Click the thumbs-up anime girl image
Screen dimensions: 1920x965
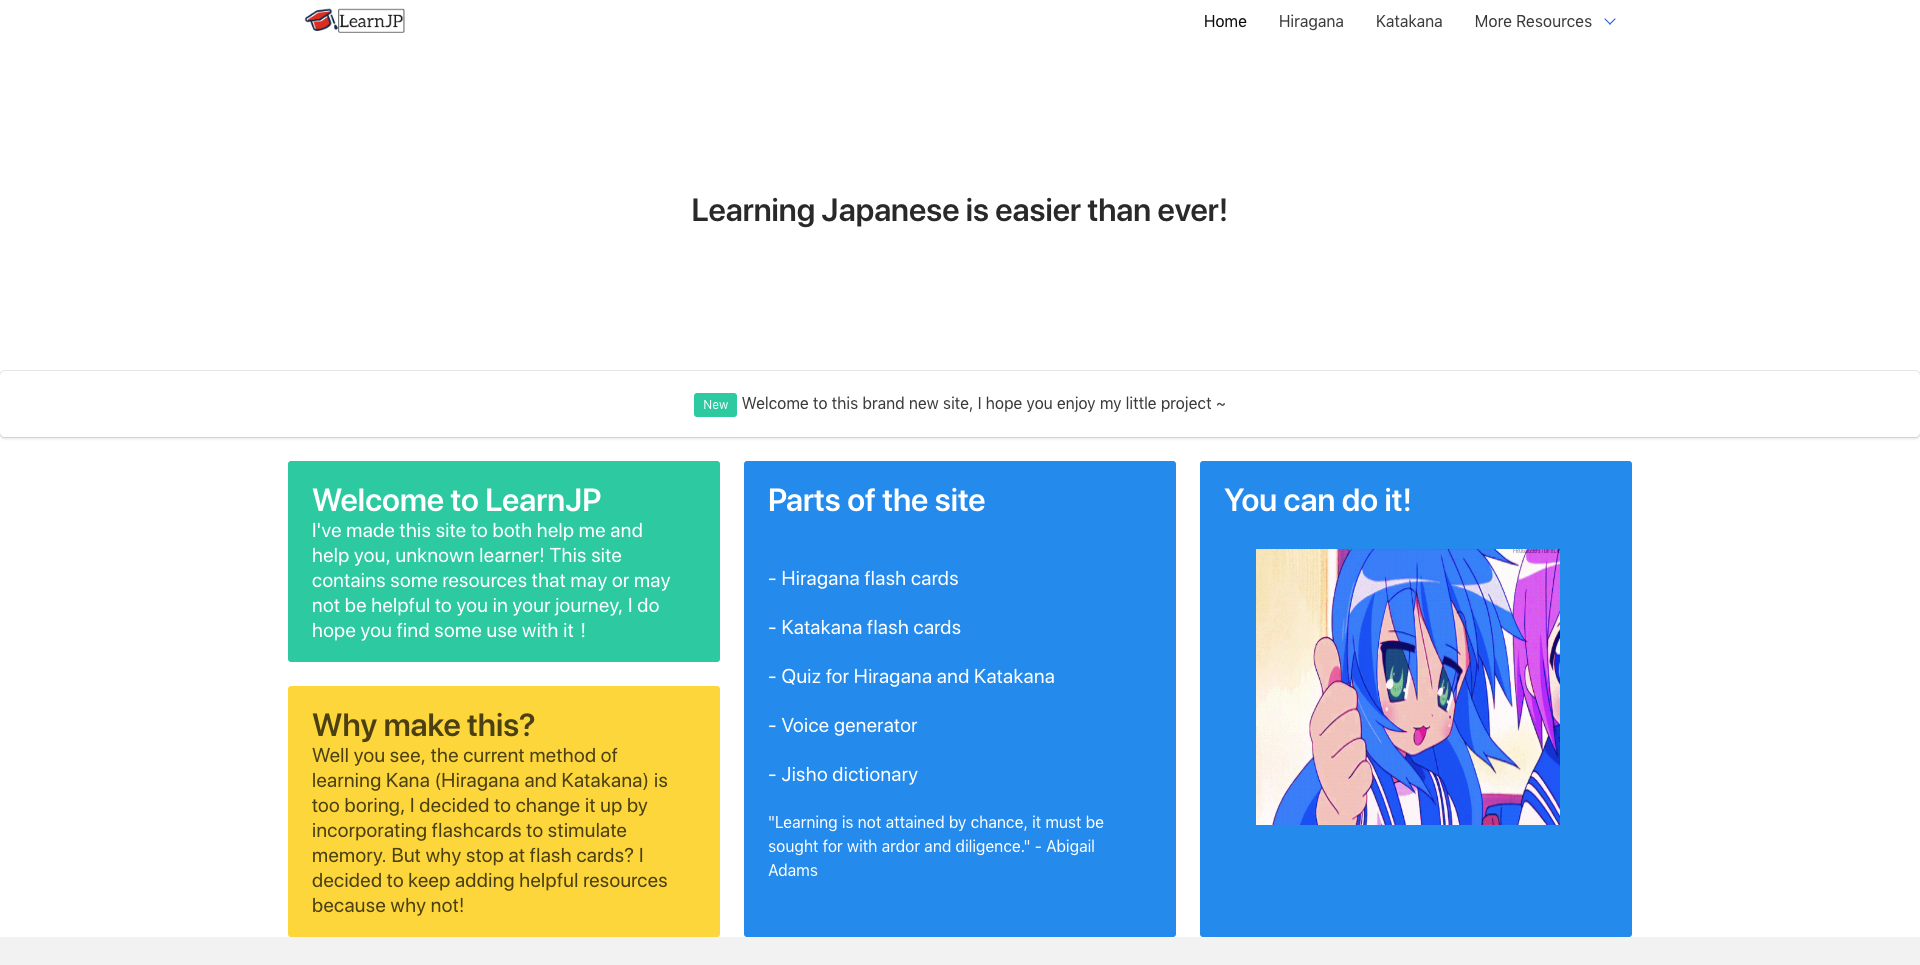(1407, 687)
